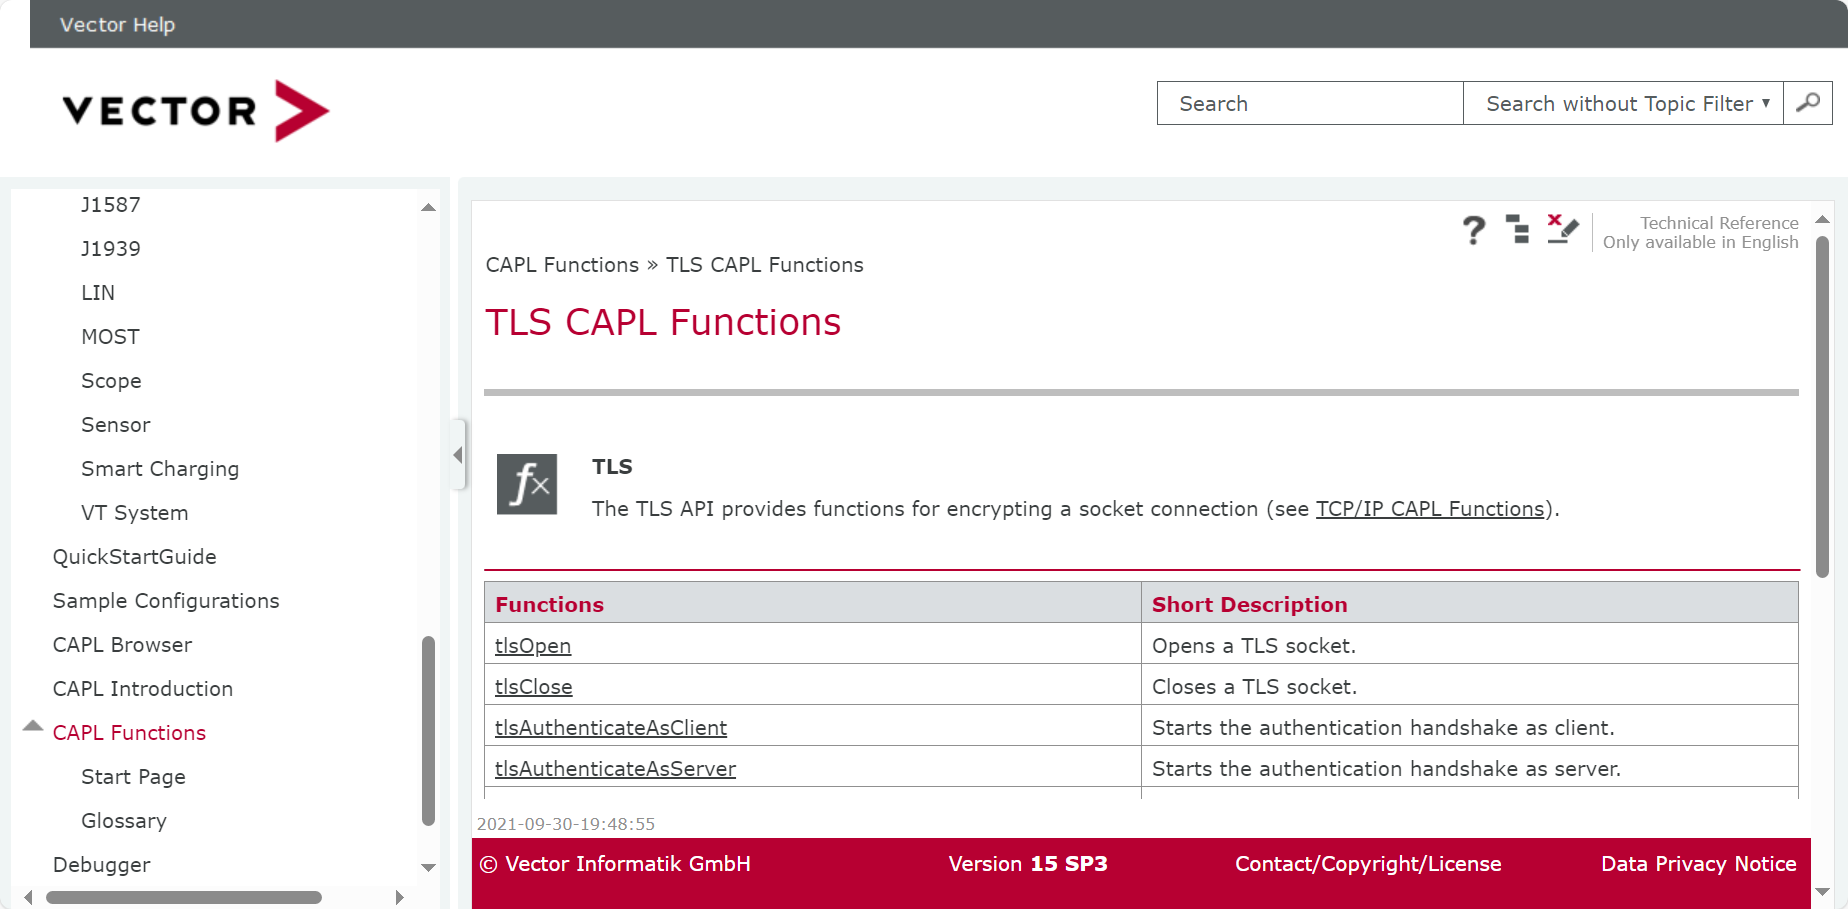This screenshot has height=909, width=1848.
Task: Open the J1587 tree item
Action: [x=111, y=205]
